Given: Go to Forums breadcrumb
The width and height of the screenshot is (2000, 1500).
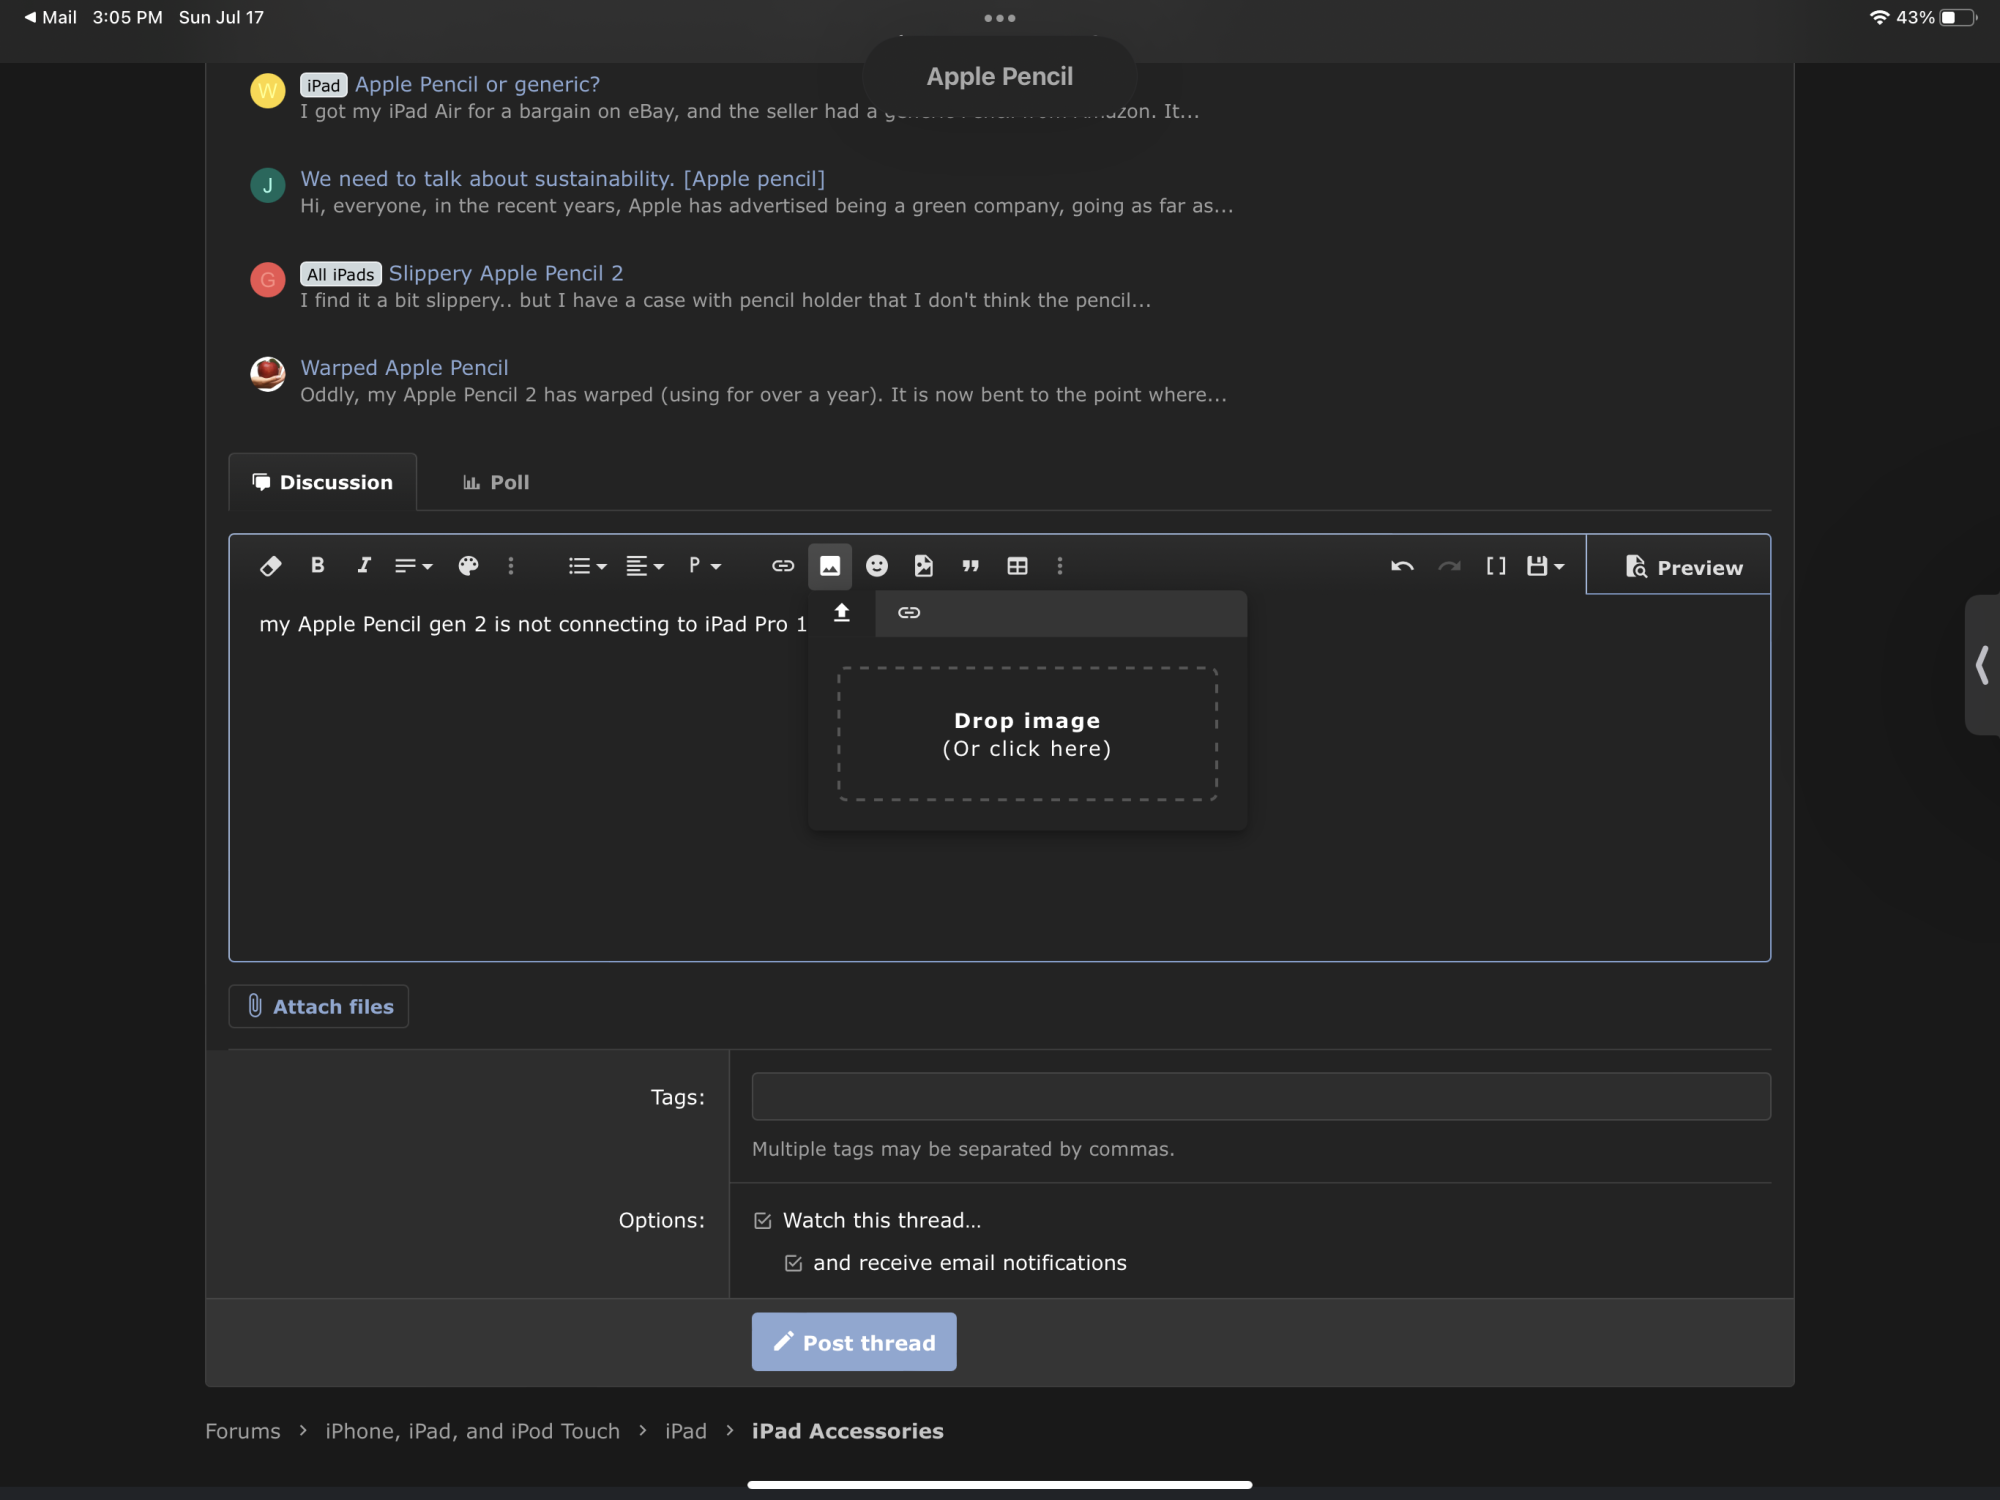Looking at the screenshot, I should coord(243,1431).
